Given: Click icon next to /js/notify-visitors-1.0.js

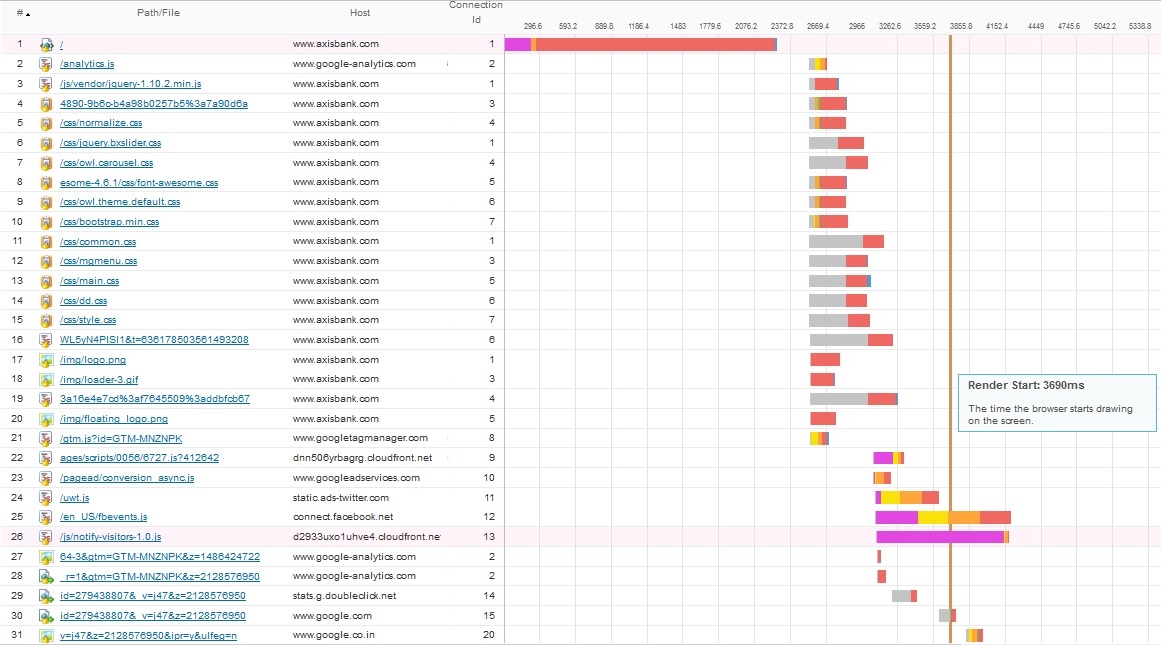Looking at the screenshot, I should tap(46, 537).
